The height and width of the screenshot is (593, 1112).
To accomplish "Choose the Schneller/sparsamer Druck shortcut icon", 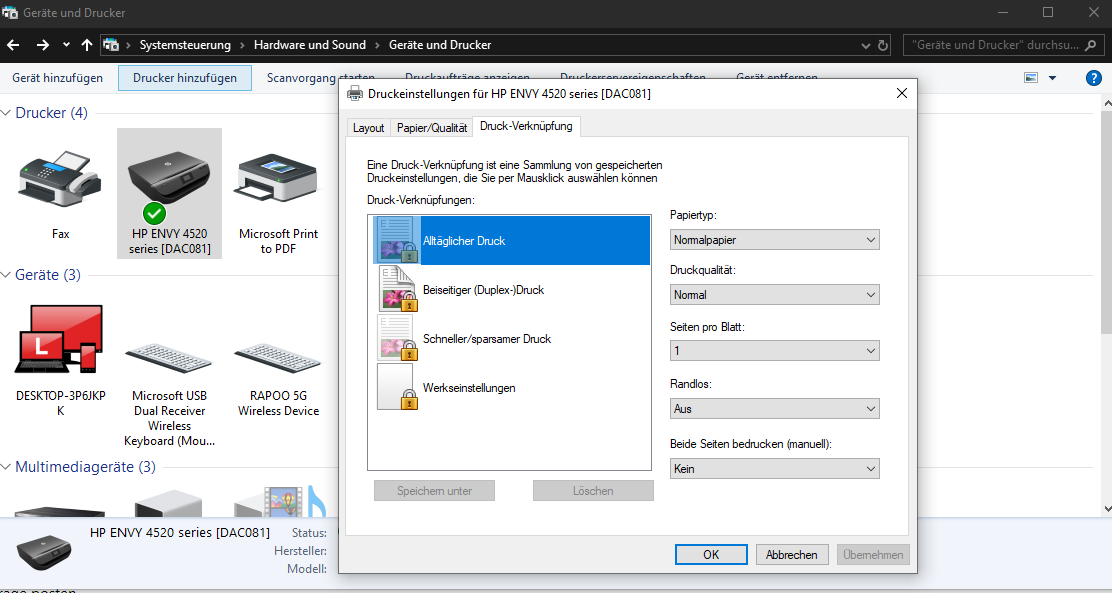I will point(396,338).
